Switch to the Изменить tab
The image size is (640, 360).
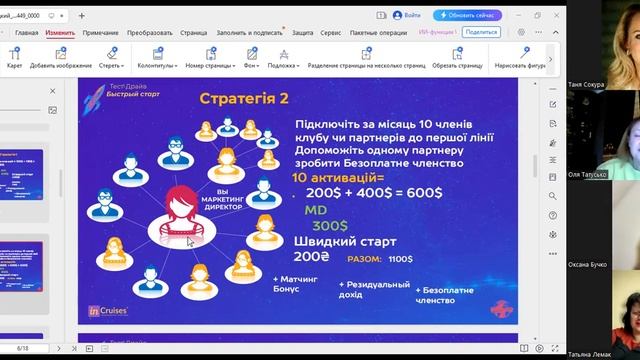click(x=60, y=33)
